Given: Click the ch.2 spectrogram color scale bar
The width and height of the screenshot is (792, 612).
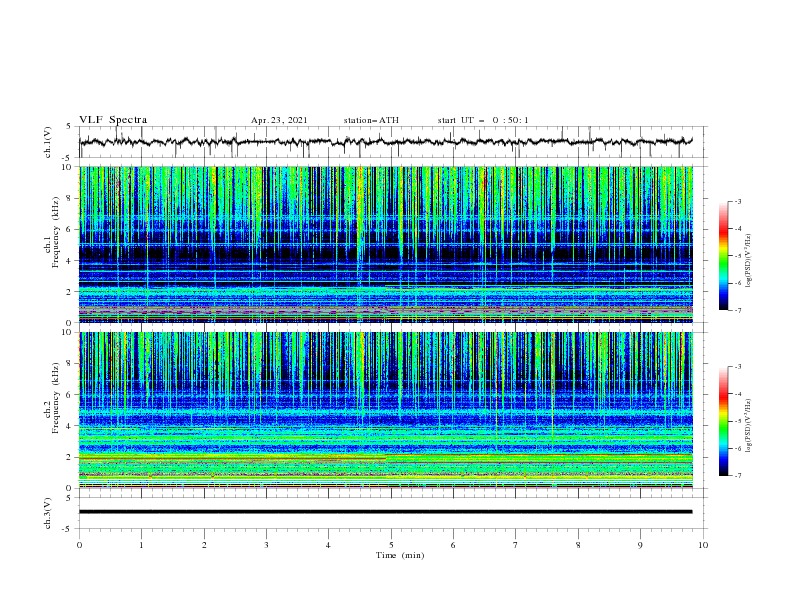Looking at the screenshot, I should pos(724,421).
